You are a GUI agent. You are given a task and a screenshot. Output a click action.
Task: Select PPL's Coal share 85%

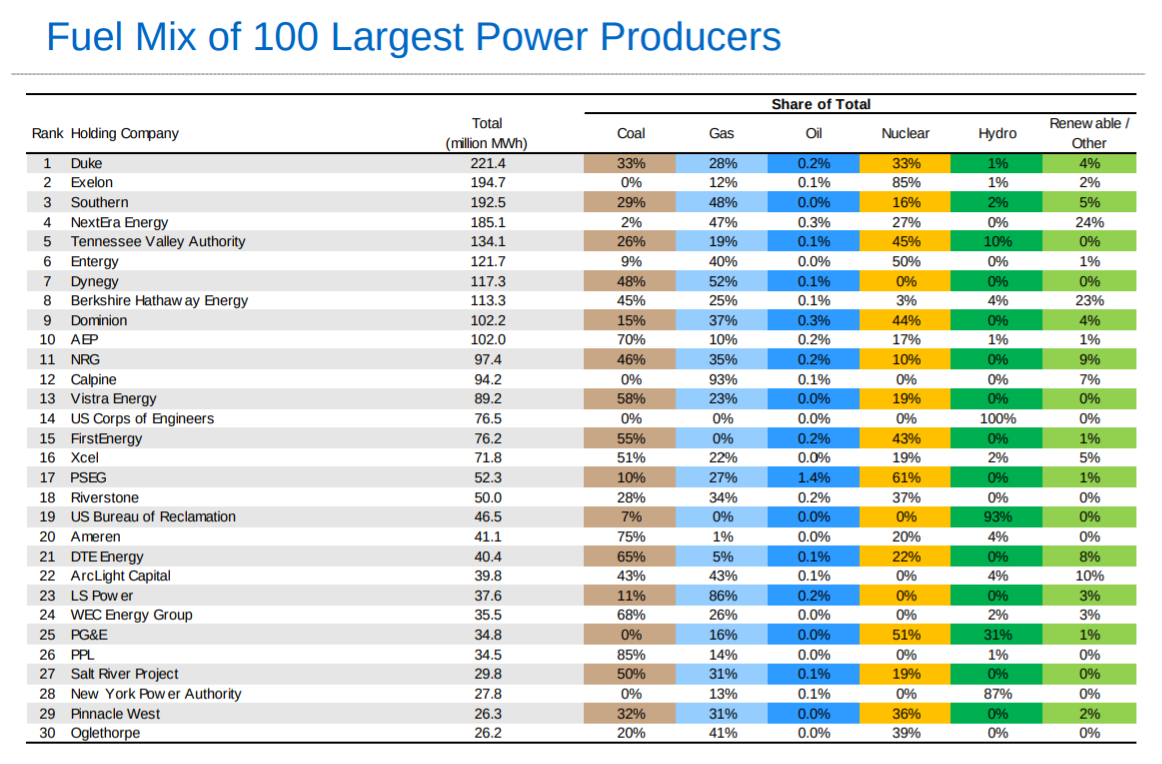coord(631,655)
